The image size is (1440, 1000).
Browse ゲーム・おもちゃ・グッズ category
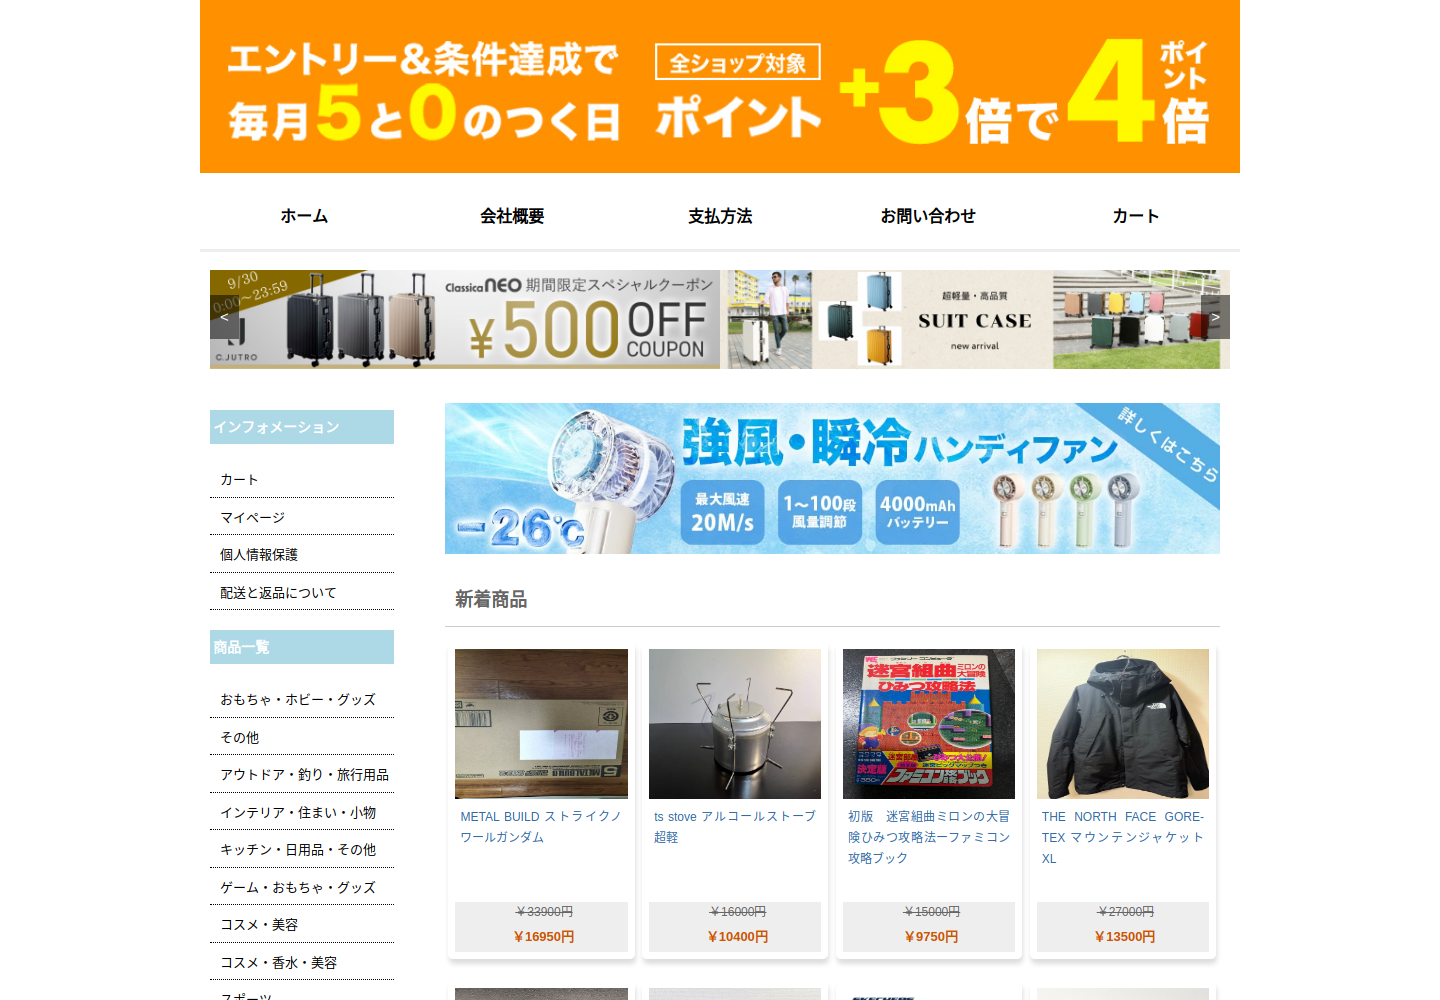coord(298,888)
